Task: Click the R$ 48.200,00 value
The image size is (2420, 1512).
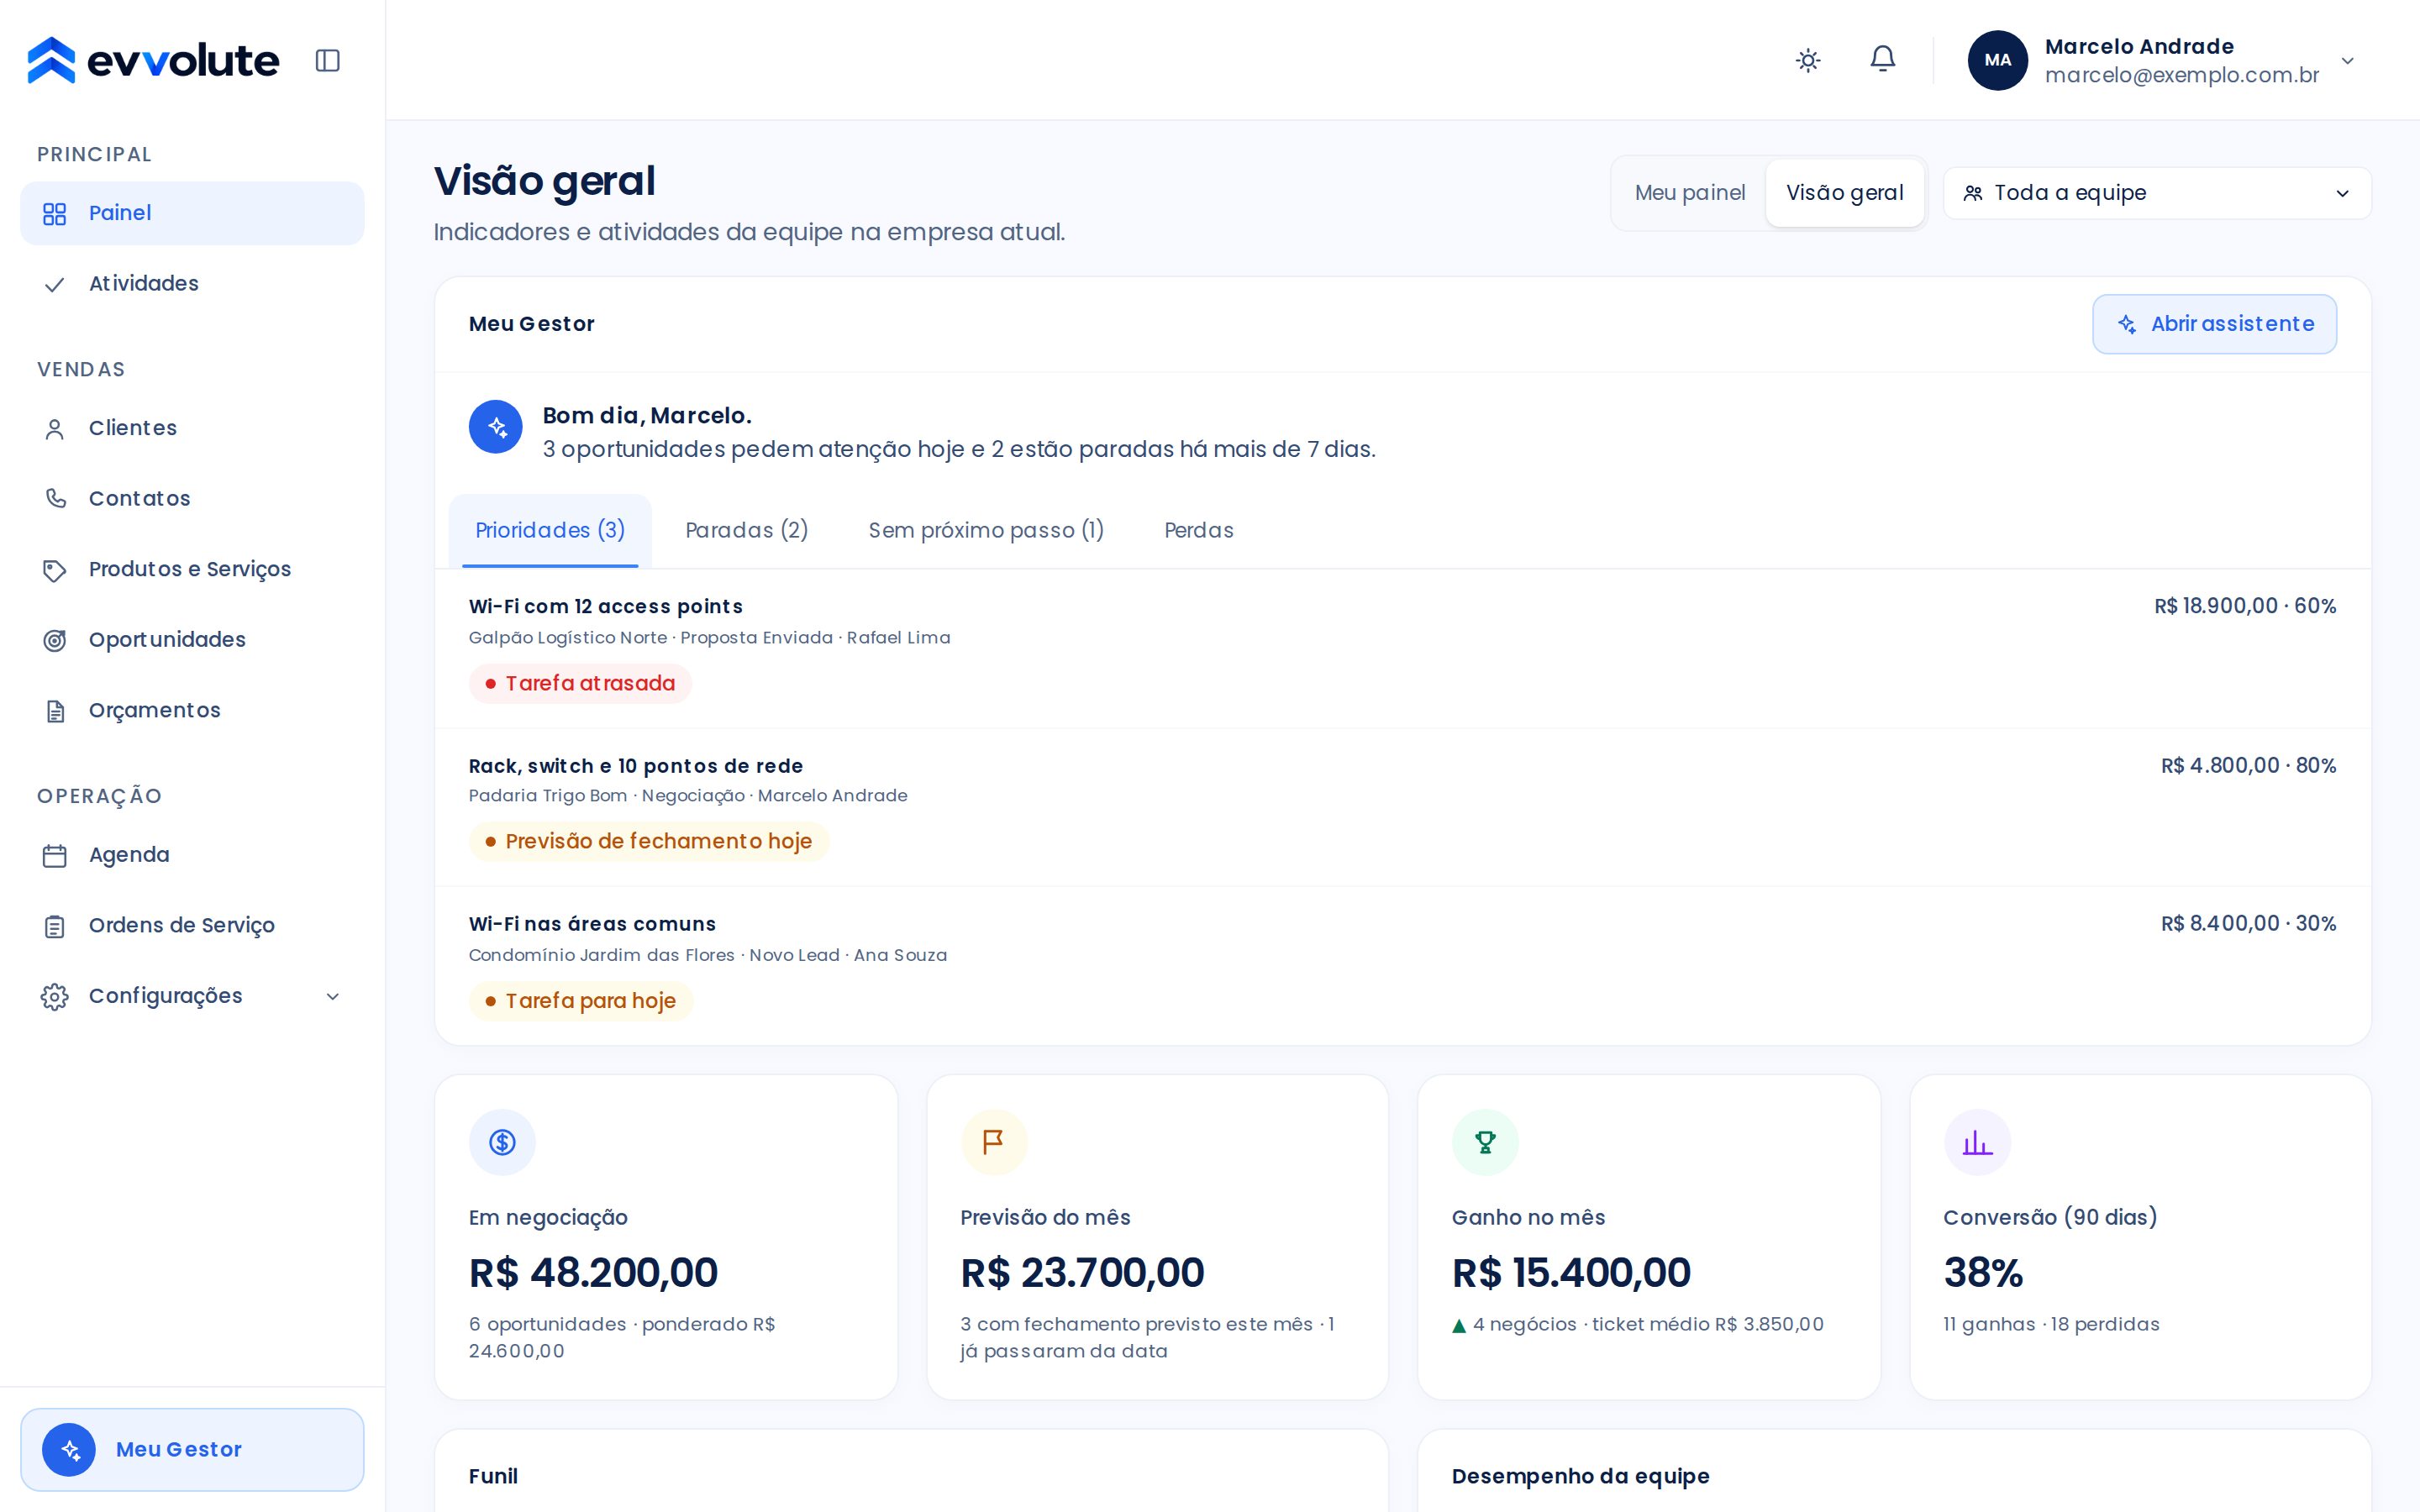Action: tap(593, 1273)
